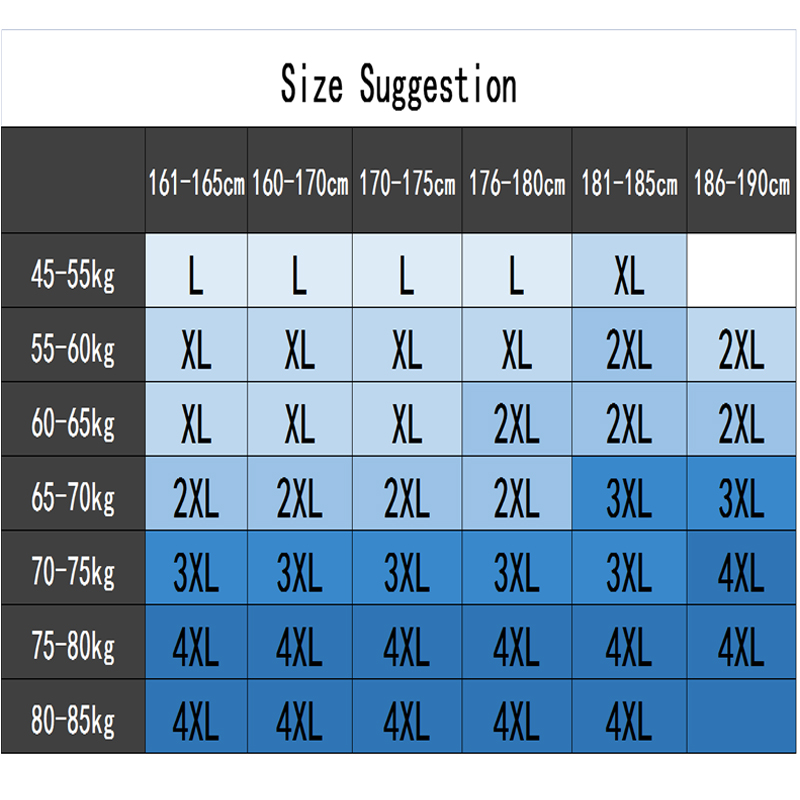Click 2XL cell for 65-70kg at 160-170cm
This screenshot has width=800, height=800.
pos(299,497)
